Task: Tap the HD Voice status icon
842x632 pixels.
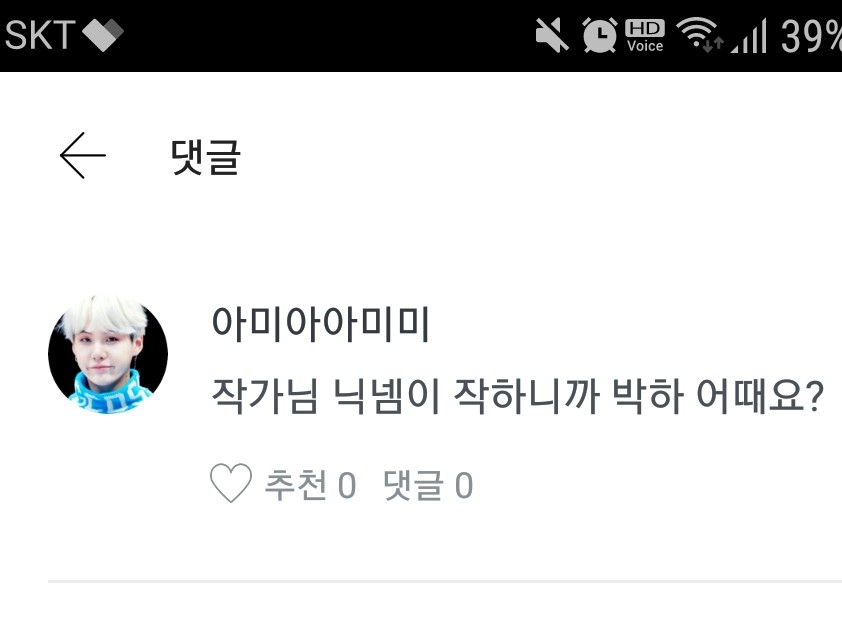Action: 645,36
